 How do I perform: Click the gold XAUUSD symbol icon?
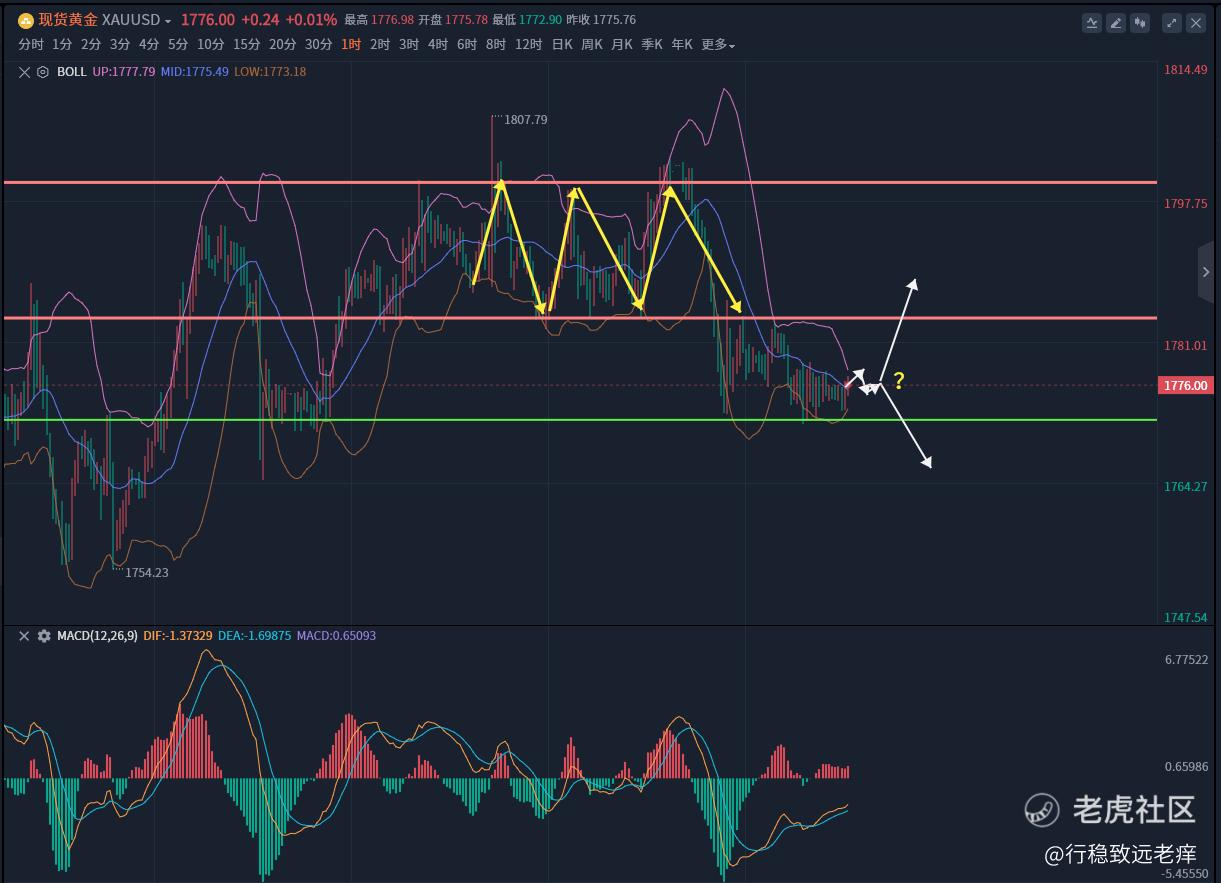pos(26,20)
